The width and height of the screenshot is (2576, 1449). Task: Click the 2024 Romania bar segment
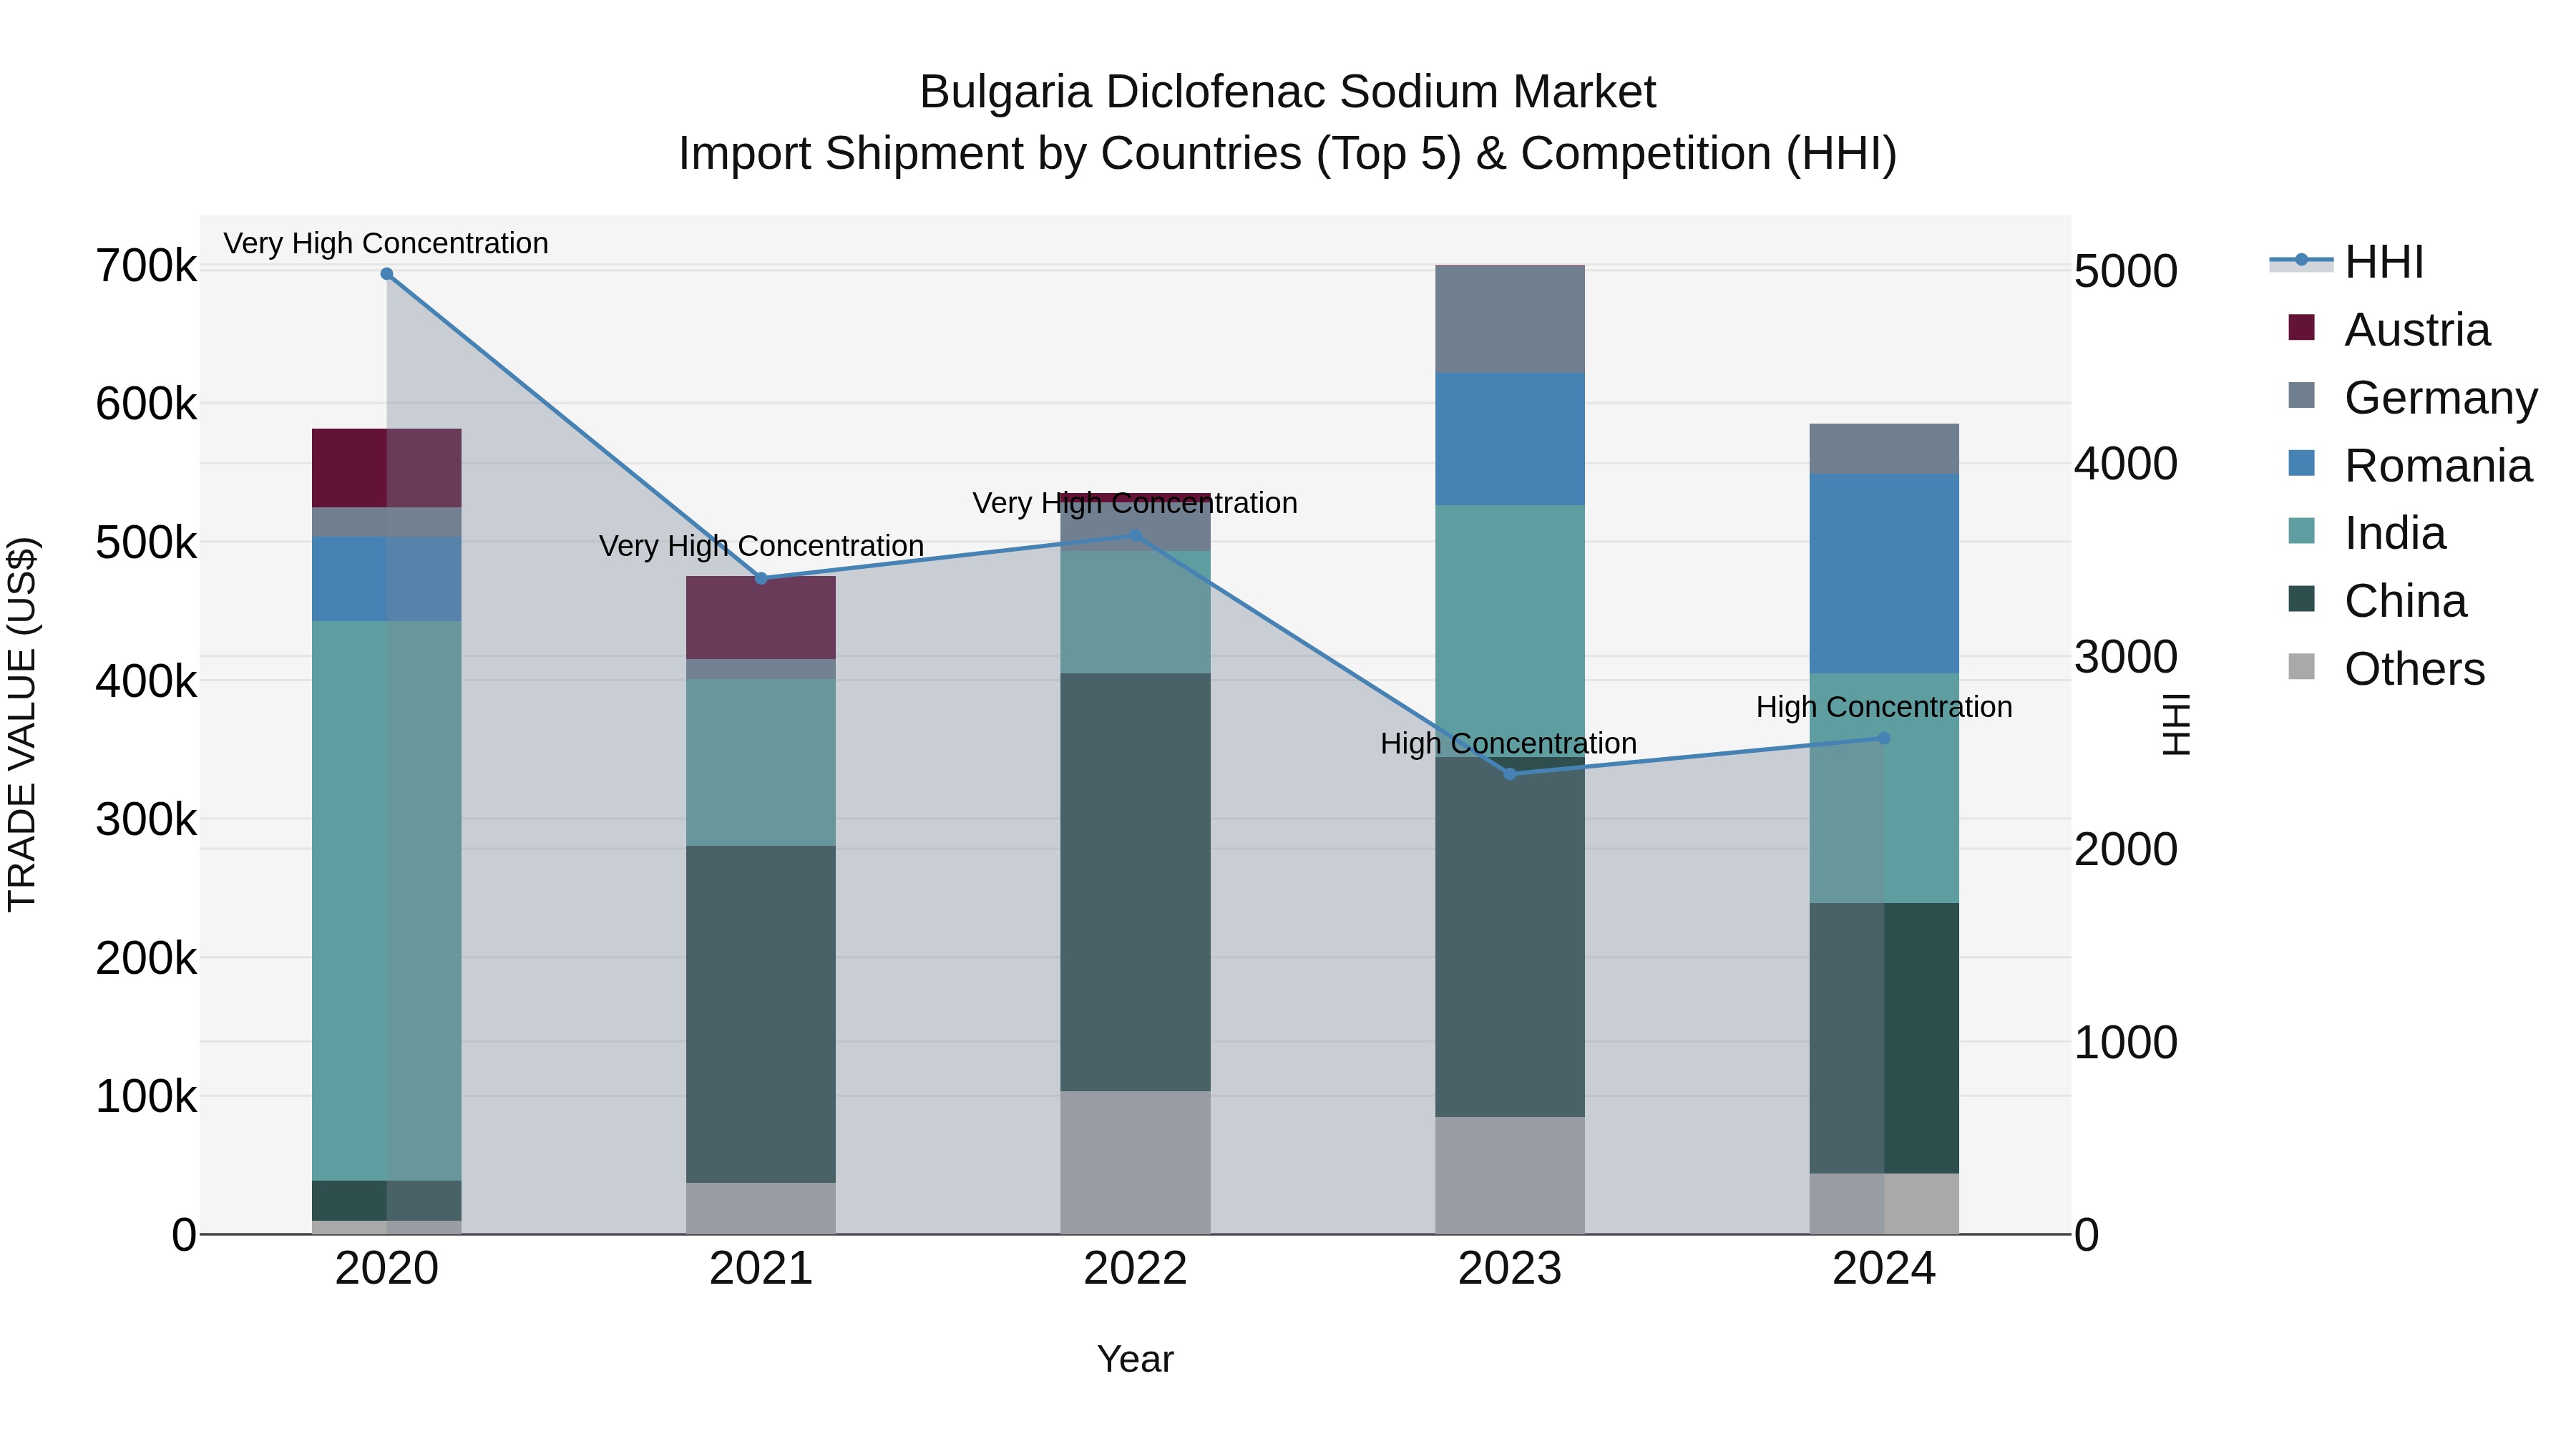coord(1884,574)
